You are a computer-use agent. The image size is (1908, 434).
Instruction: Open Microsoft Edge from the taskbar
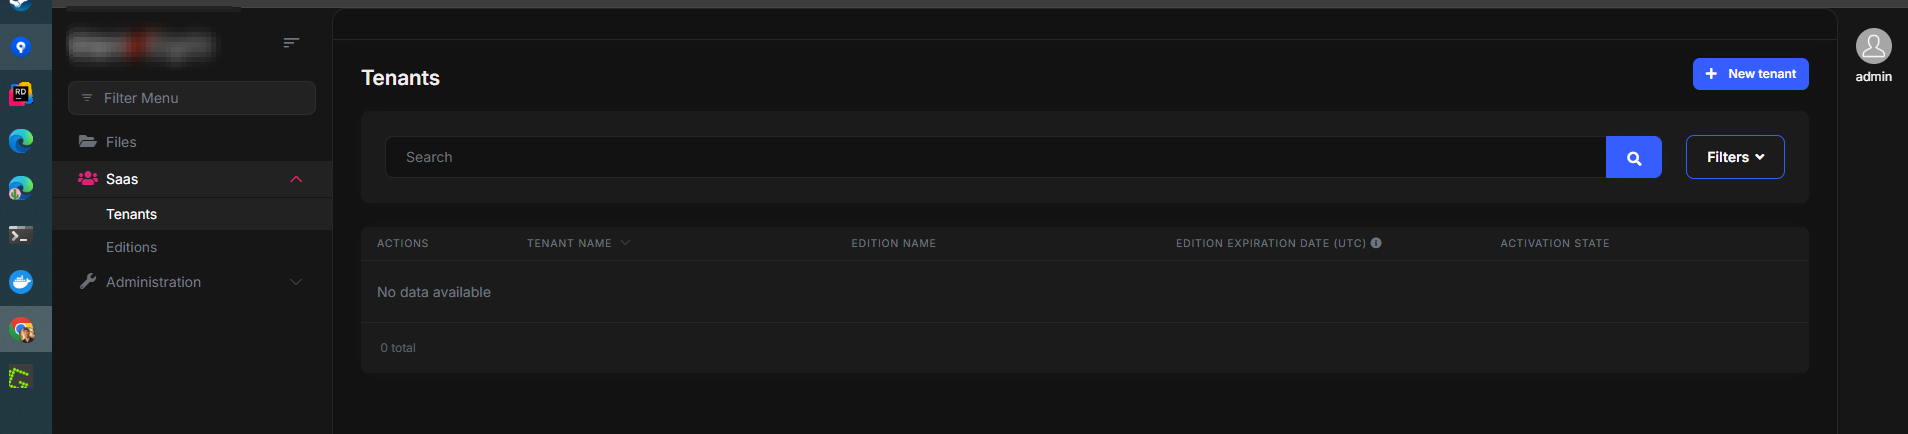click(x=21, y=141)
